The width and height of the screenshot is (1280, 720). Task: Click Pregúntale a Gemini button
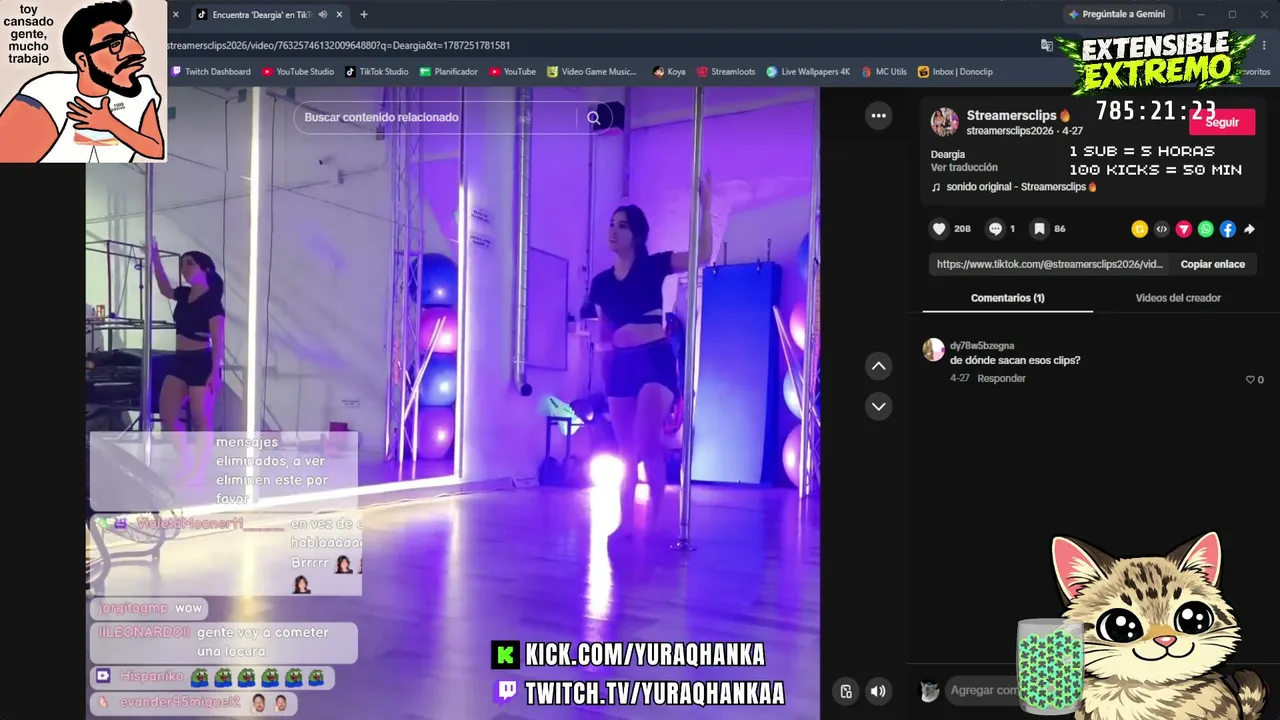pos(1115,14)
